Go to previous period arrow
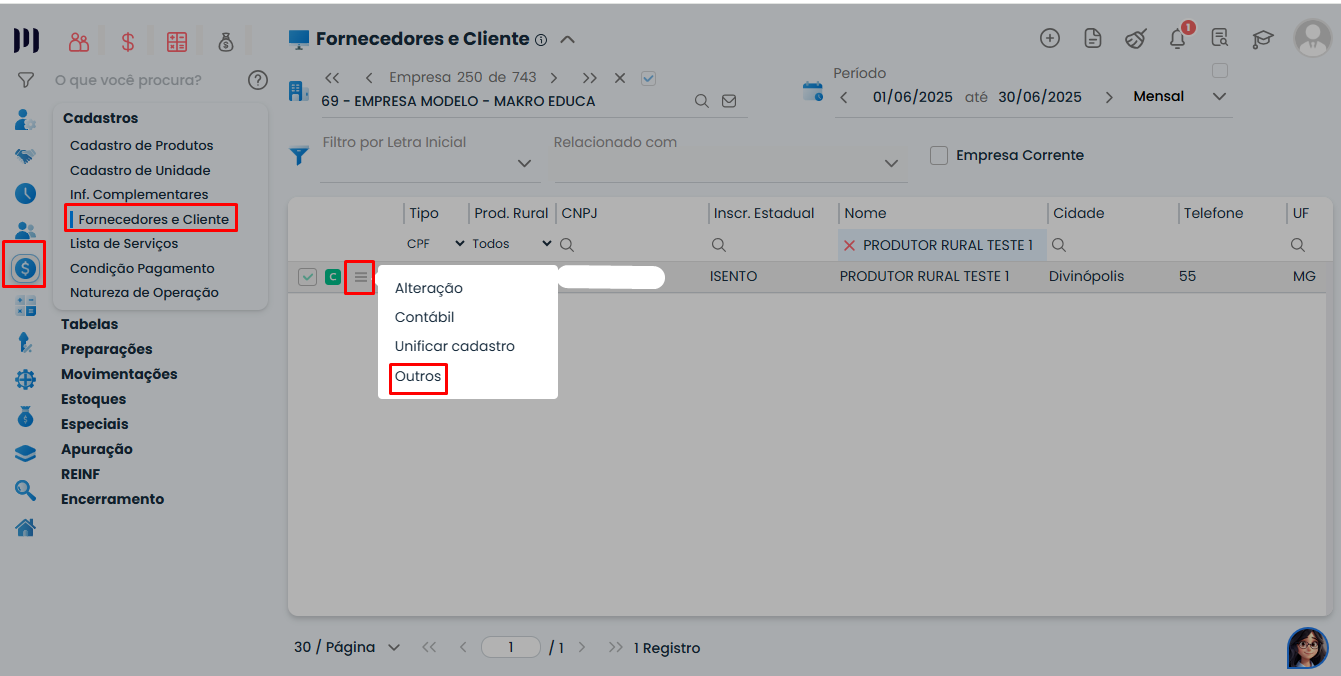 pyautogui.click(x=844, y=97)
